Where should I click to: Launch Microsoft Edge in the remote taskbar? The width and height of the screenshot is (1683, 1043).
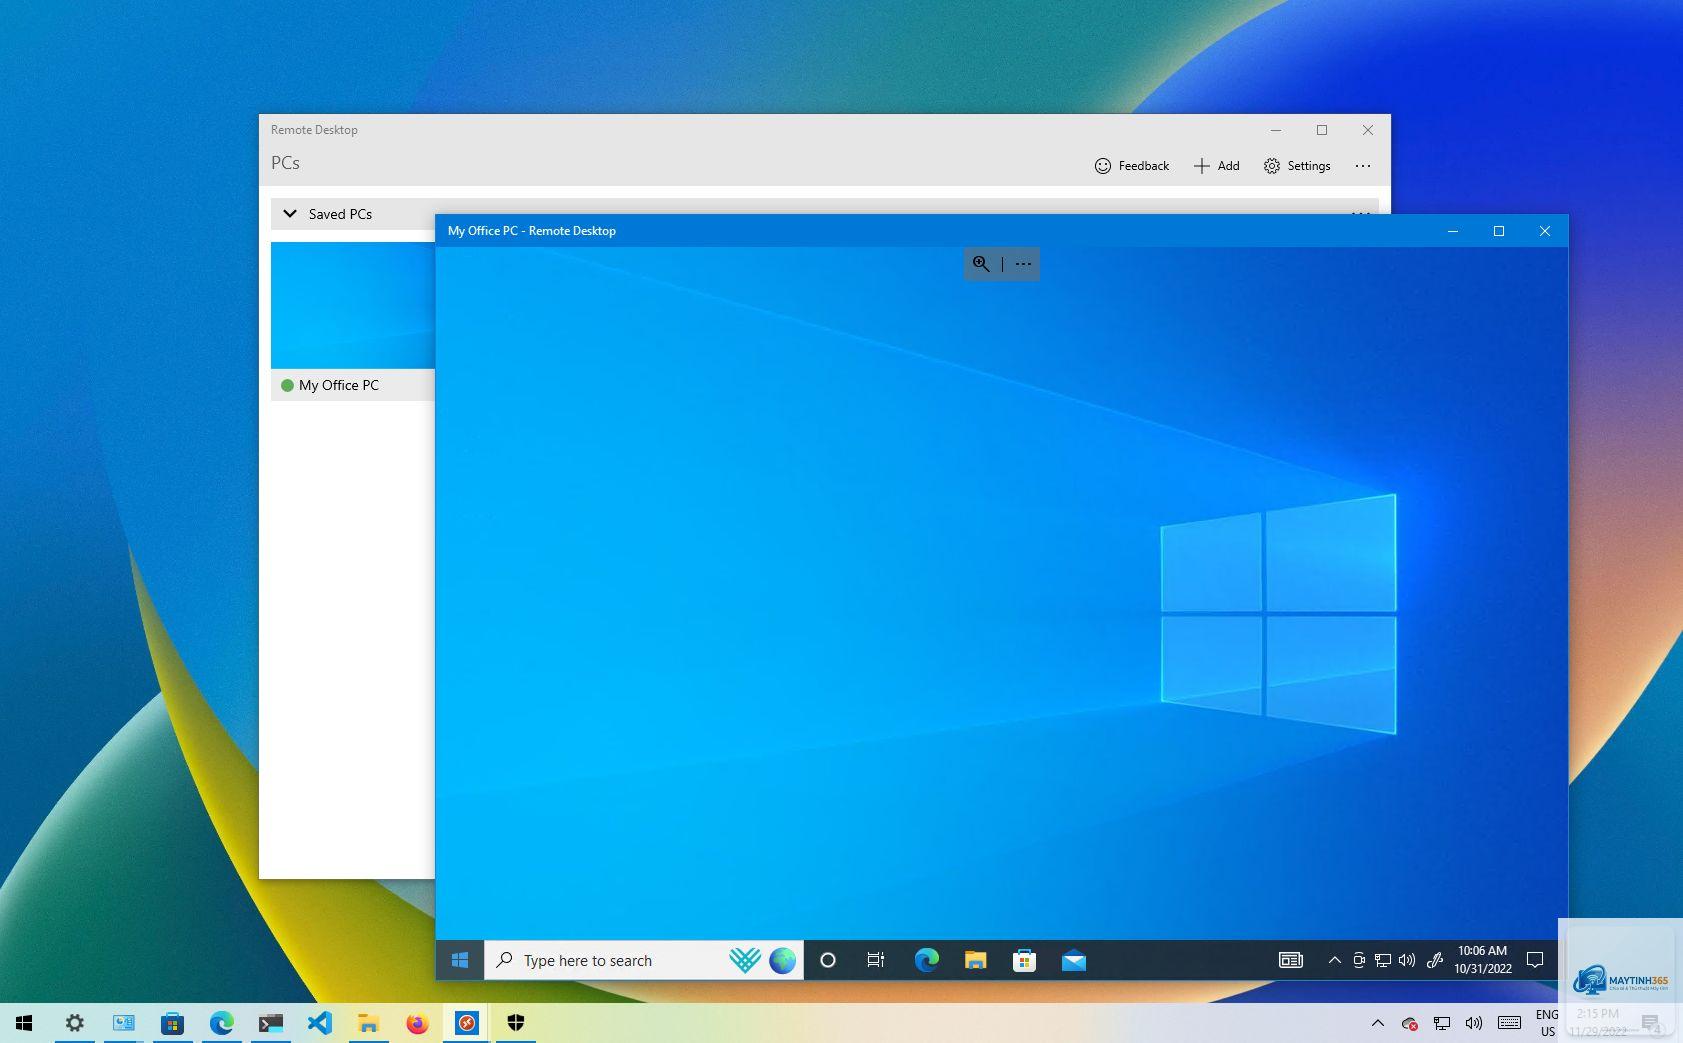926,960
